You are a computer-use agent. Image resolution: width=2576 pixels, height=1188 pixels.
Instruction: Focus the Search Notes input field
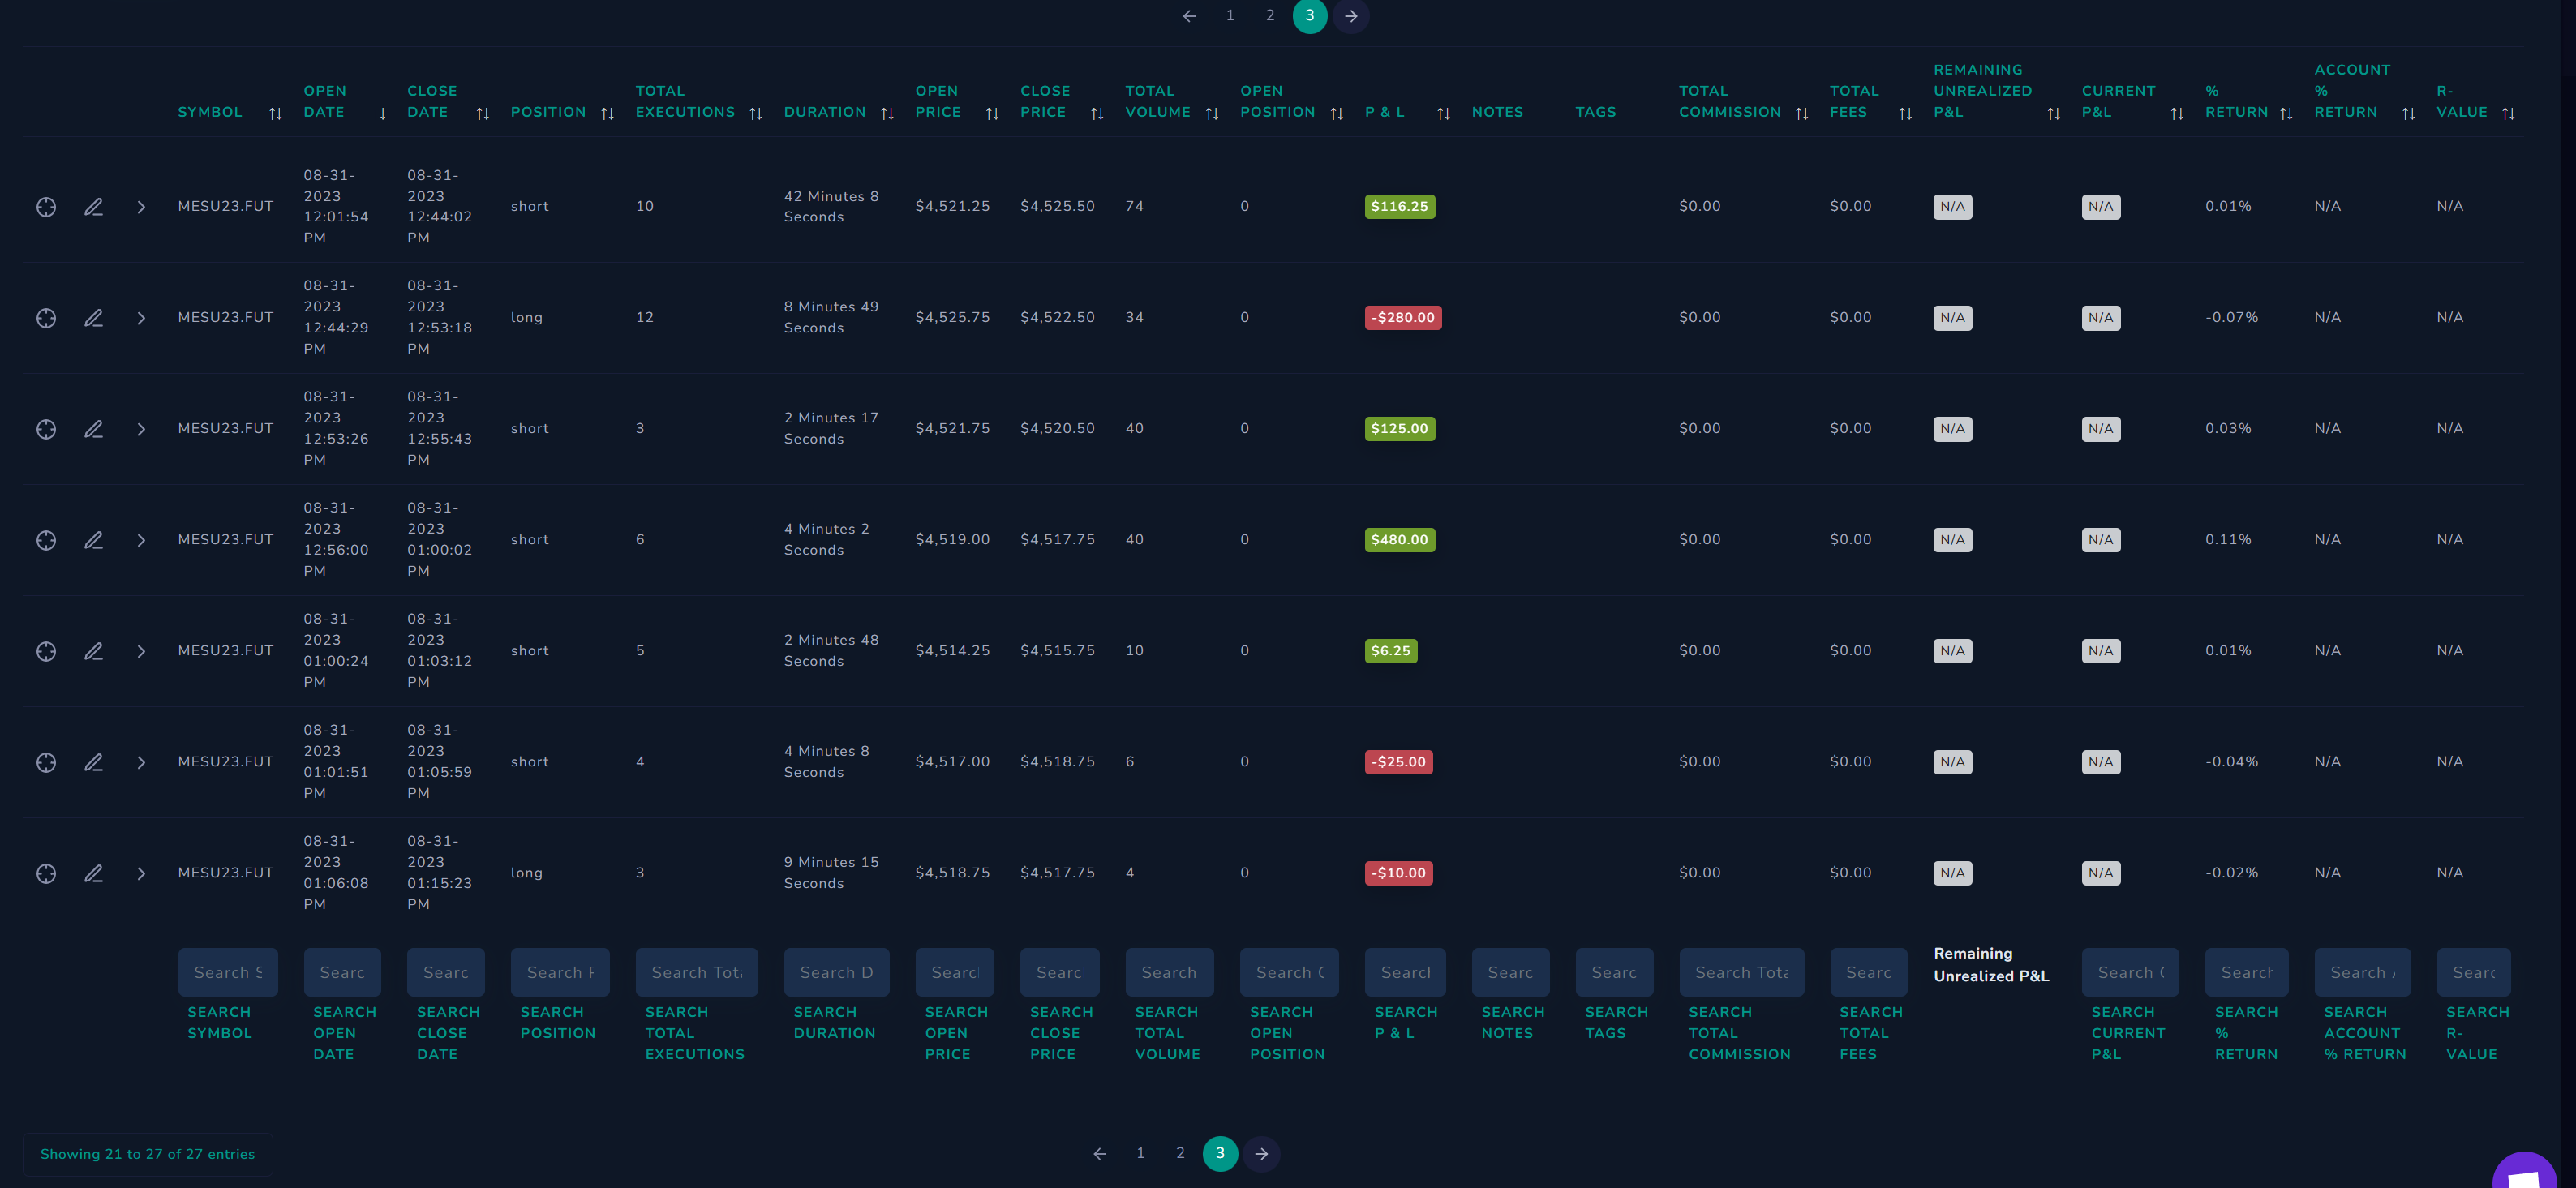1510,972
